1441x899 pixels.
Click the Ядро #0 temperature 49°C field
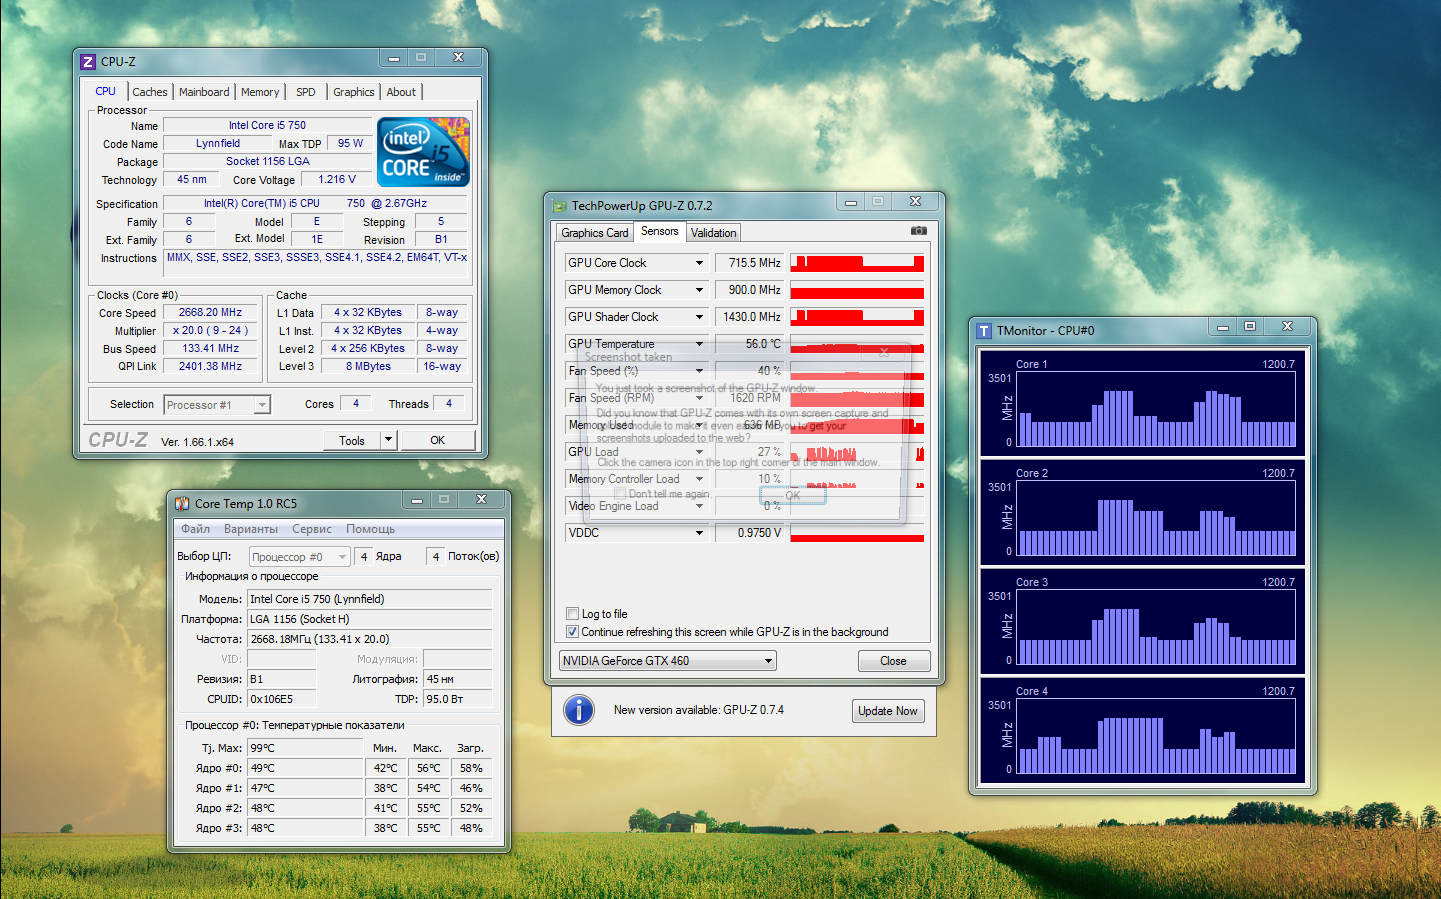pyautogui.click(x=305, y=768)
